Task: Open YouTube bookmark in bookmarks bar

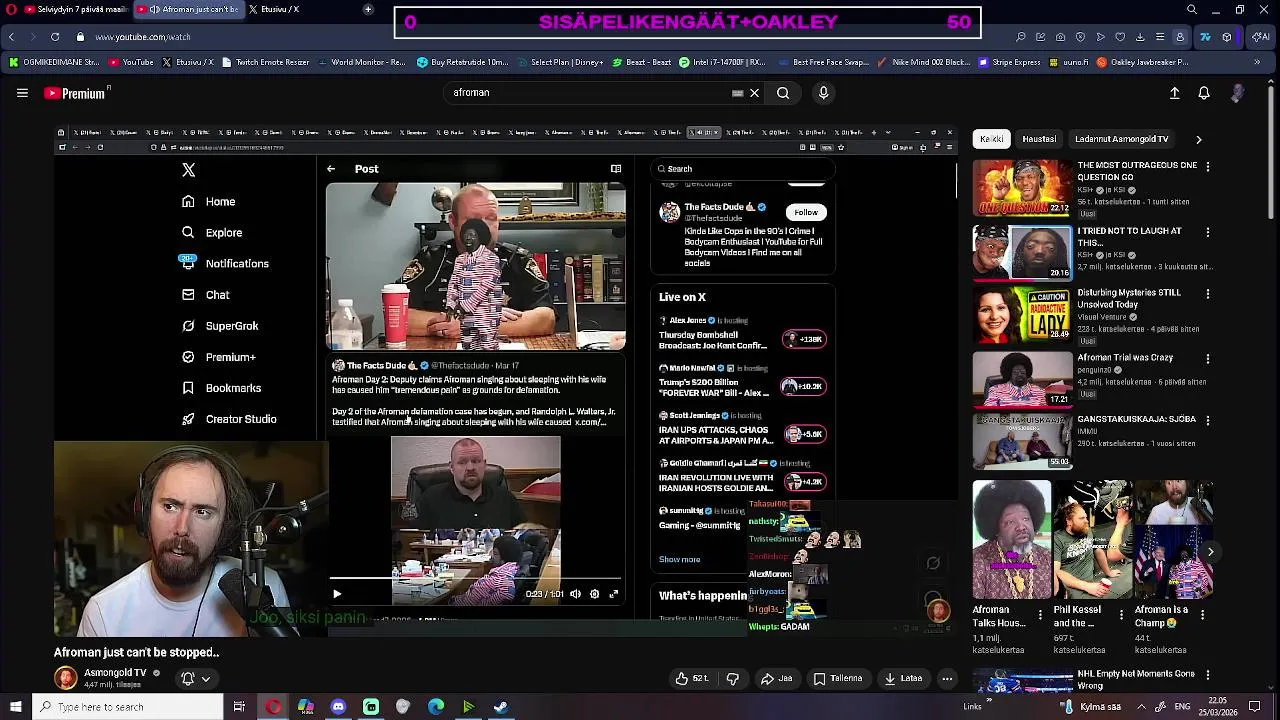Action: tap(131, 62)
